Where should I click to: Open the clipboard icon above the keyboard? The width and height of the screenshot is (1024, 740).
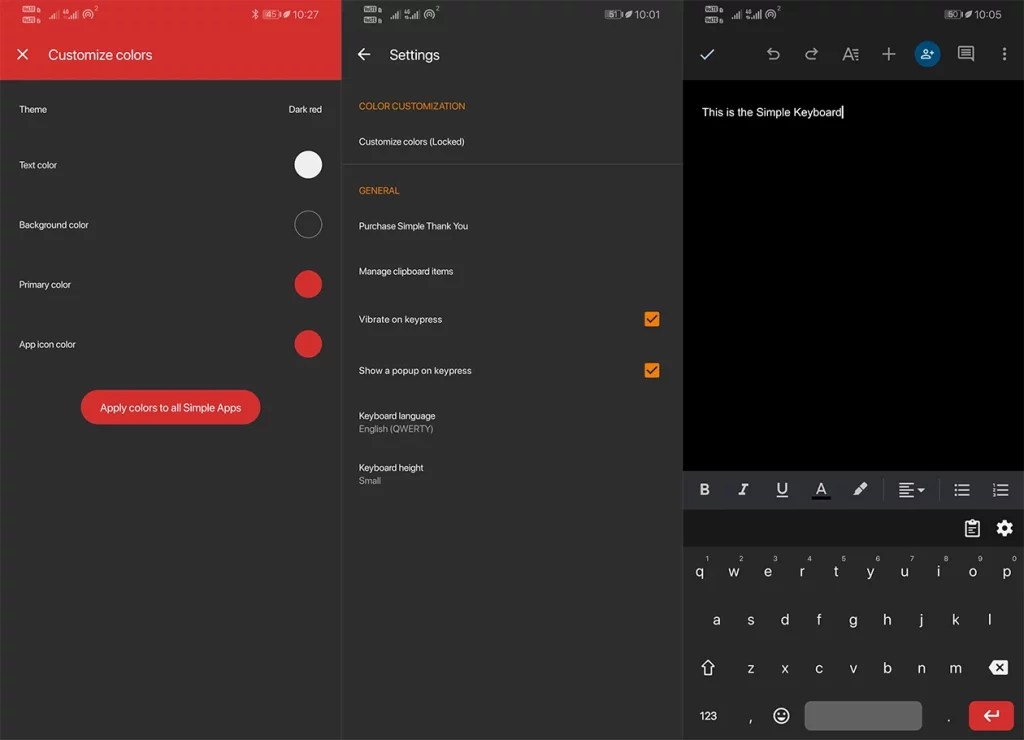pos(972,528)
